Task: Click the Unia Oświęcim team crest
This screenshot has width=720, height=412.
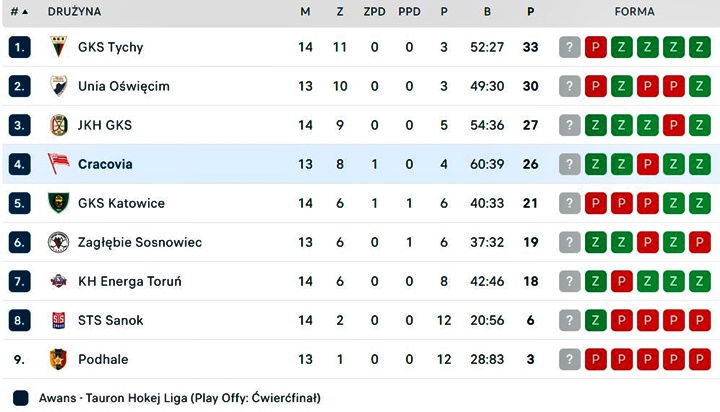Action: tap(58, 86)
